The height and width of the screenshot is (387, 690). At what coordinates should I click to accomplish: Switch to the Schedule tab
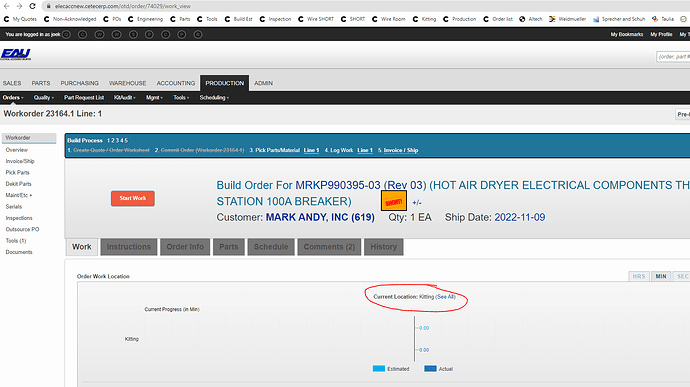tap(271, 247)
